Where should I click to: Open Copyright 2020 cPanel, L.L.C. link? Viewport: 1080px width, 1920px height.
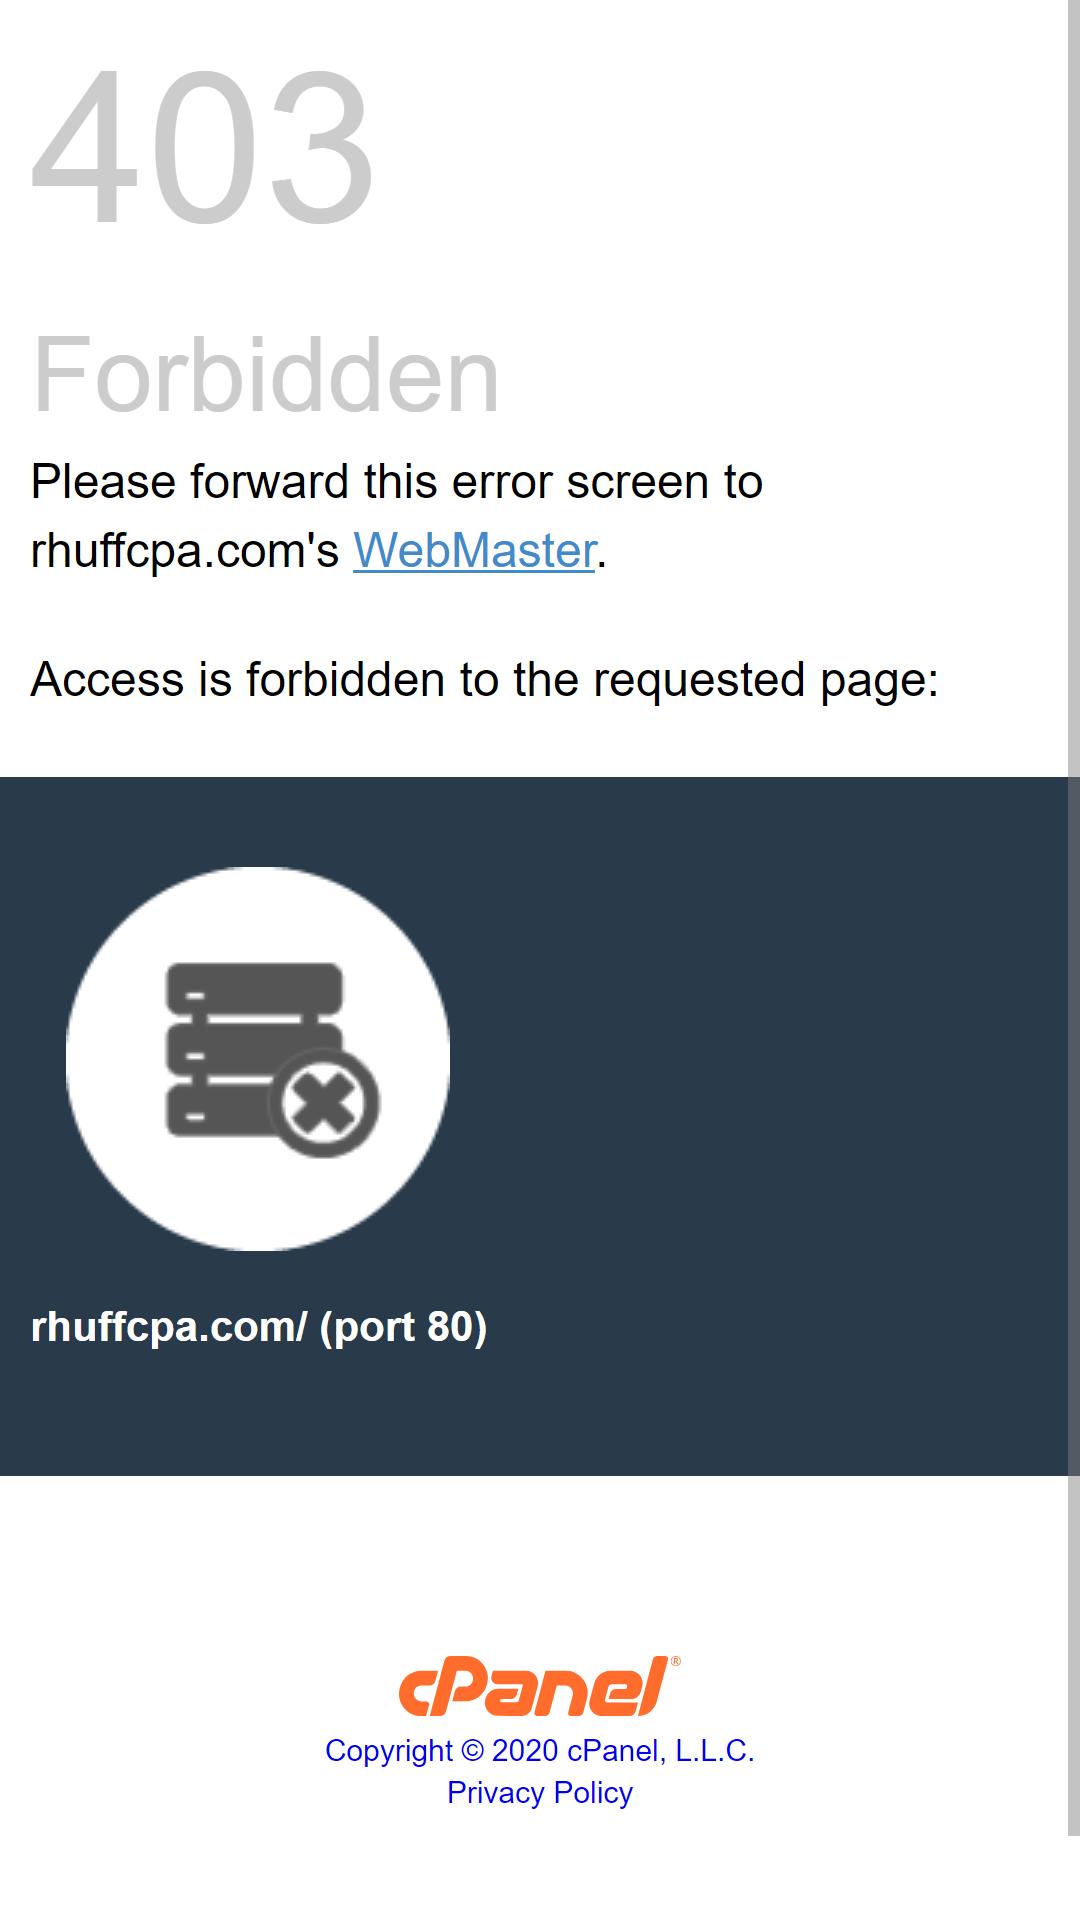tap(539, 1750)
